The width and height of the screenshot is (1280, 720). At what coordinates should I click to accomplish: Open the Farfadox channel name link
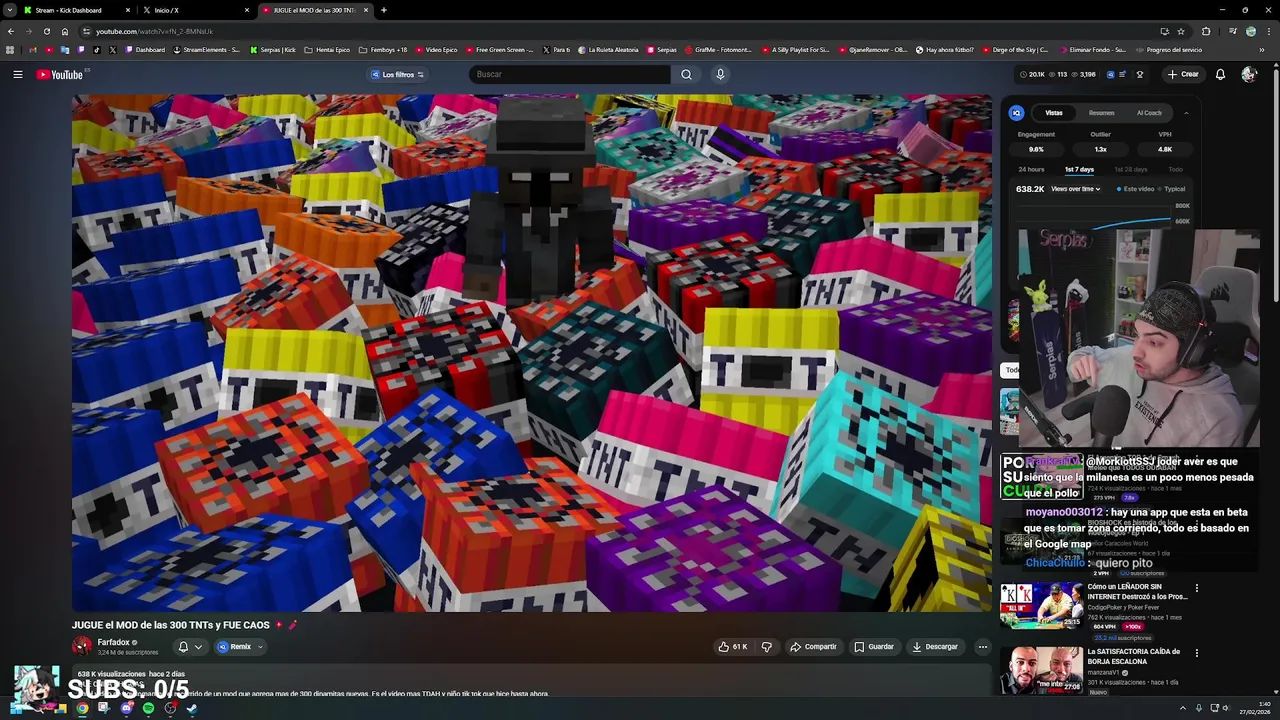pyautogui.click(x=113, y=642)
